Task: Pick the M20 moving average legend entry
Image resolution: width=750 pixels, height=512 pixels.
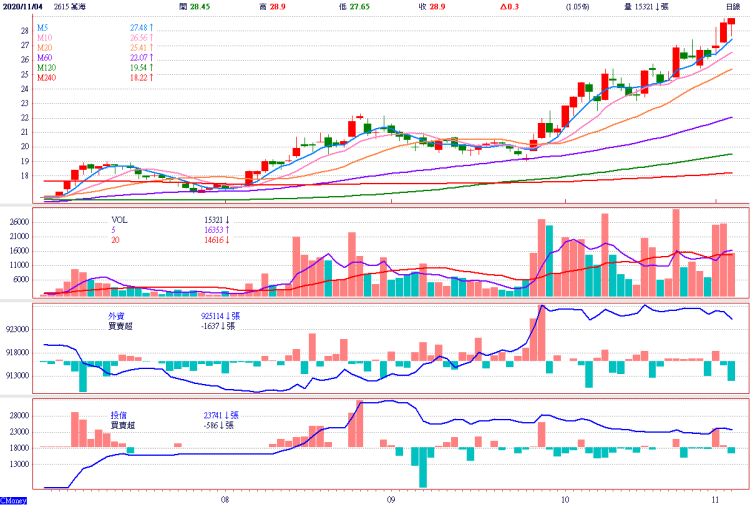Action: click(44, 48)
